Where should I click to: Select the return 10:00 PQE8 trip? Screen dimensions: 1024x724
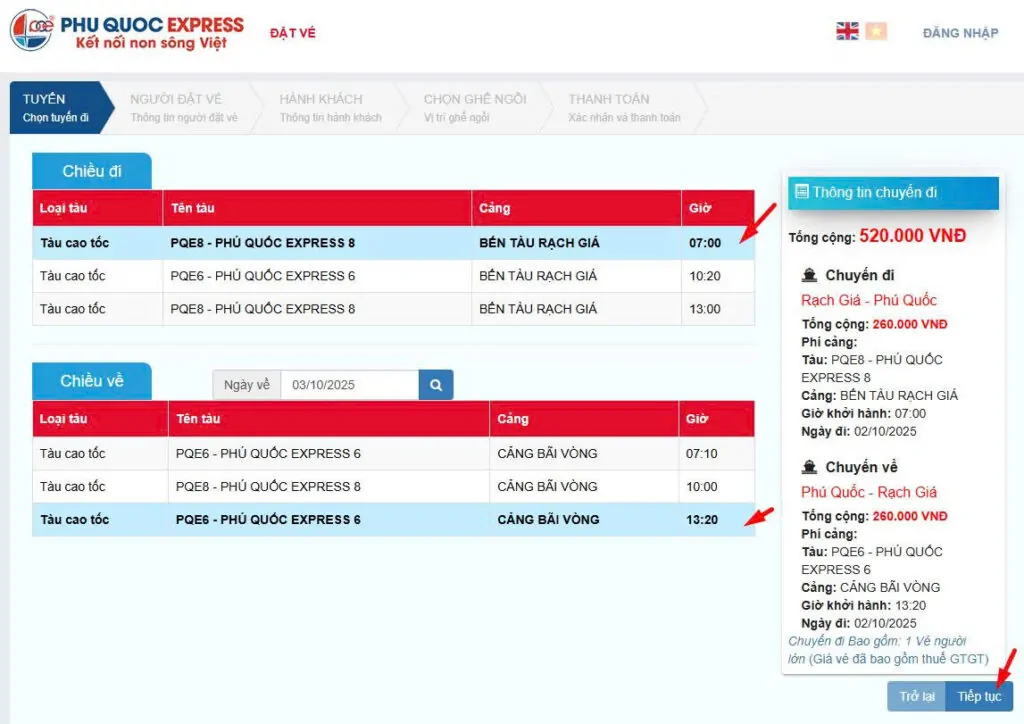394,486
